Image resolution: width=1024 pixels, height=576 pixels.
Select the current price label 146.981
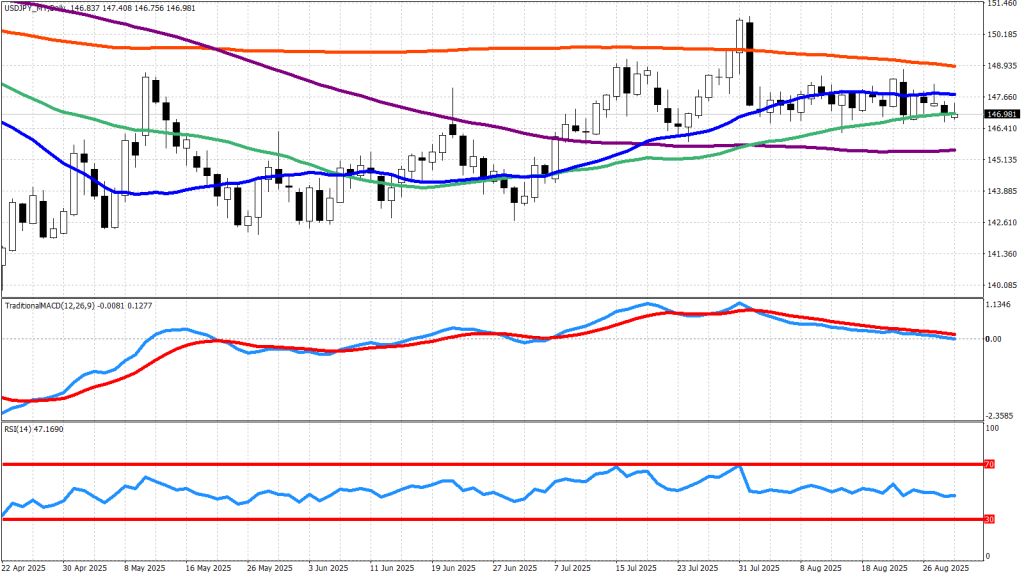[1000, 115]
